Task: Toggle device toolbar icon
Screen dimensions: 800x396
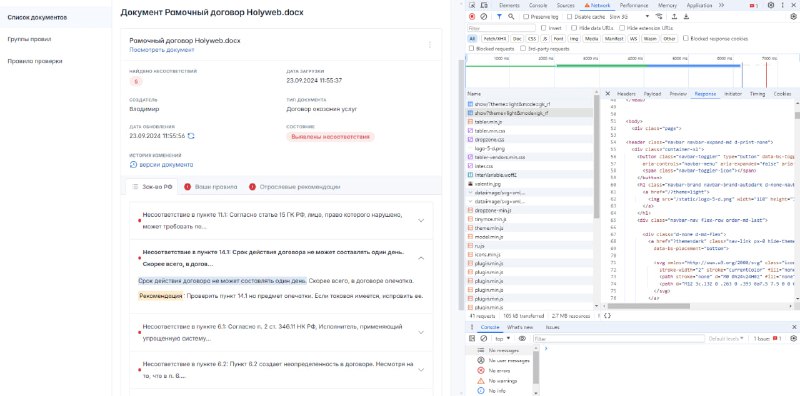Action: [x=484, y=5]
